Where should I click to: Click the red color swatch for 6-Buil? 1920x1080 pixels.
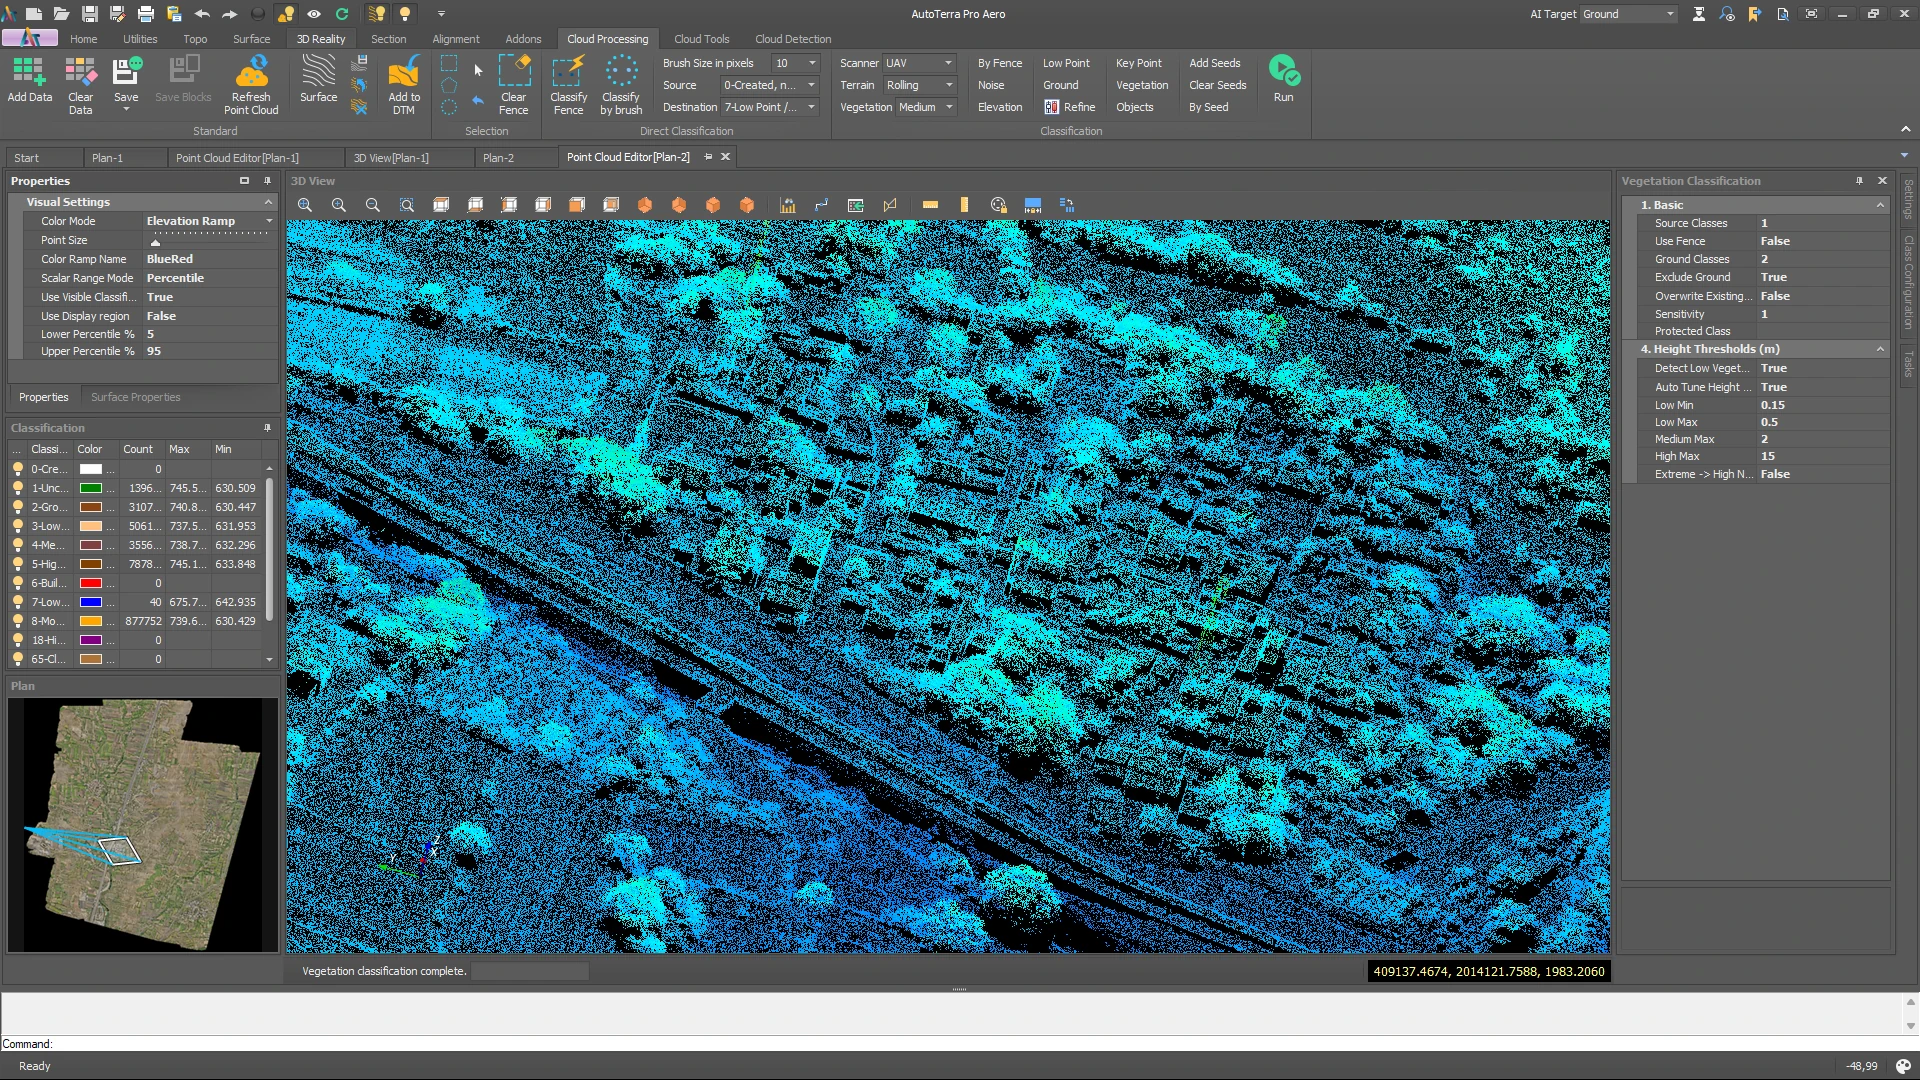pyautogui.click(x=91, y=583)
